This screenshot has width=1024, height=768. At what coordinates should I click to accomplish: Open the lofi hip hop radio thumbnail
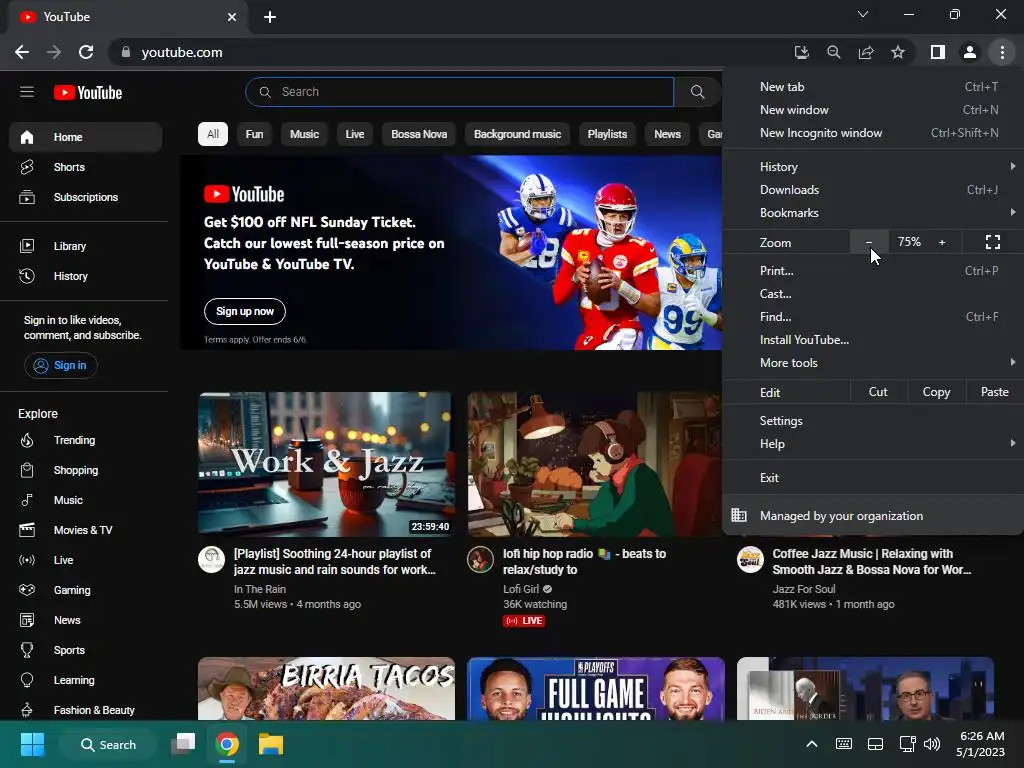tap(595, 464)
